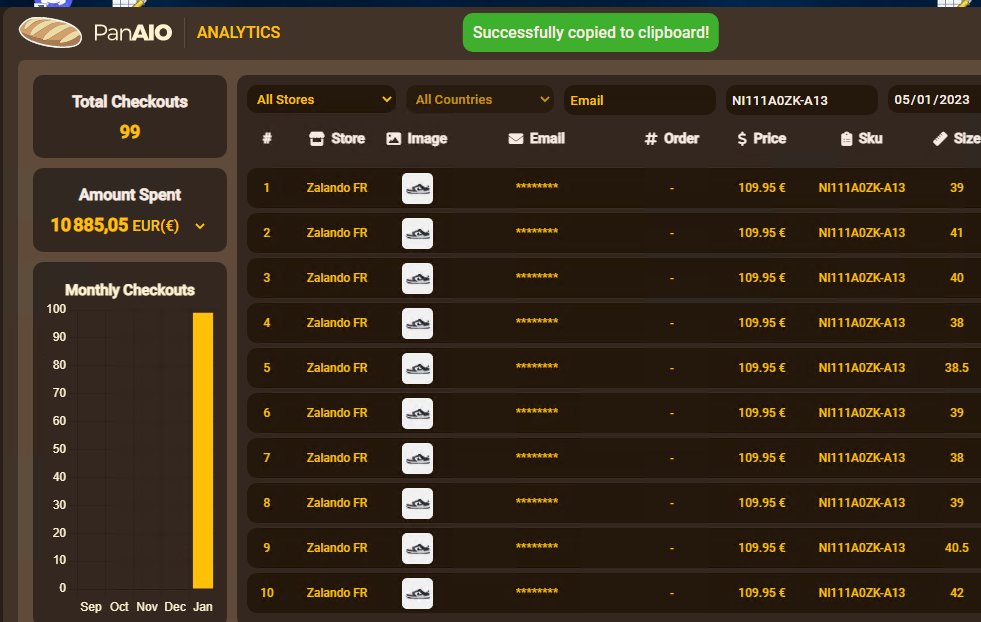The height and width of the screenshot is (622, 981).
Task: Open sneaker thumbnail in row 7
Action: point(417,459)
